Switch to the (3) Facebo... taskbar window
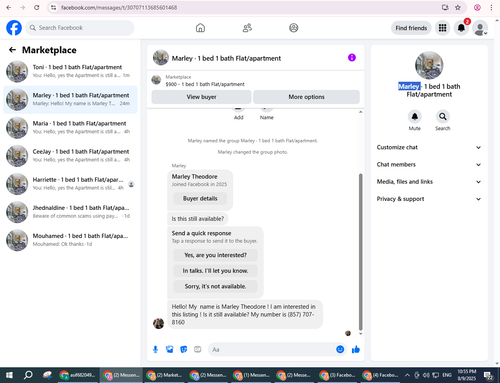The width and height of the screenshot is (500, 383). pyautogui.click(x=338, y=375)
